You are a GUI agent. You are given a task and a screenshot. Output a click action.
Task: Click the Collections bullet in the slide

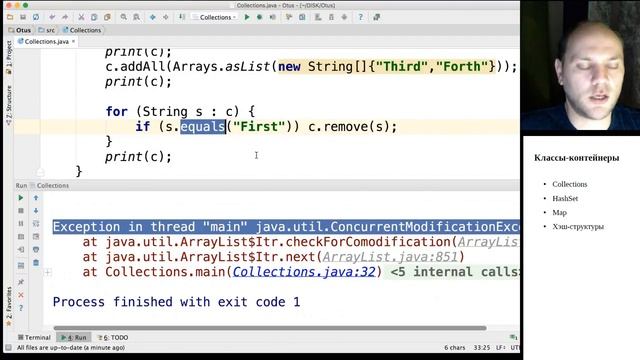coord(570,184)
